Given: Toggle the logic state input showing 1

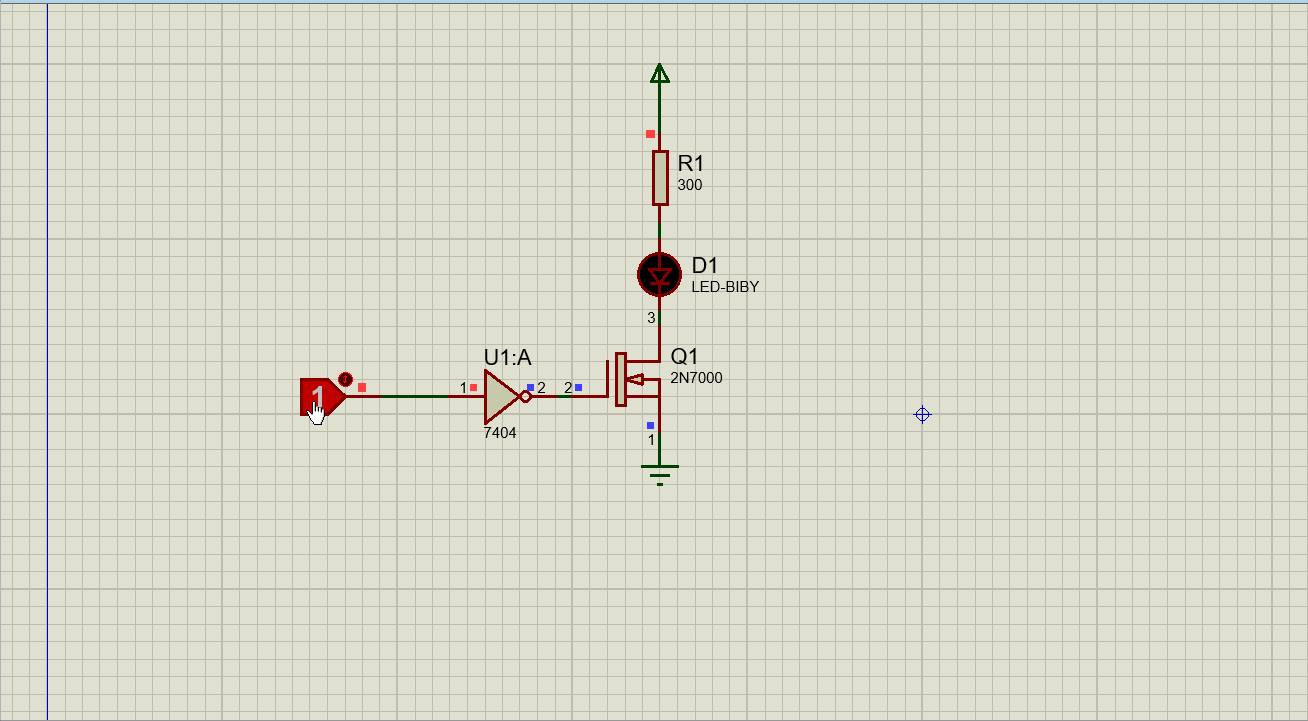Looking at the screenshot, I should tap(322, 396).
